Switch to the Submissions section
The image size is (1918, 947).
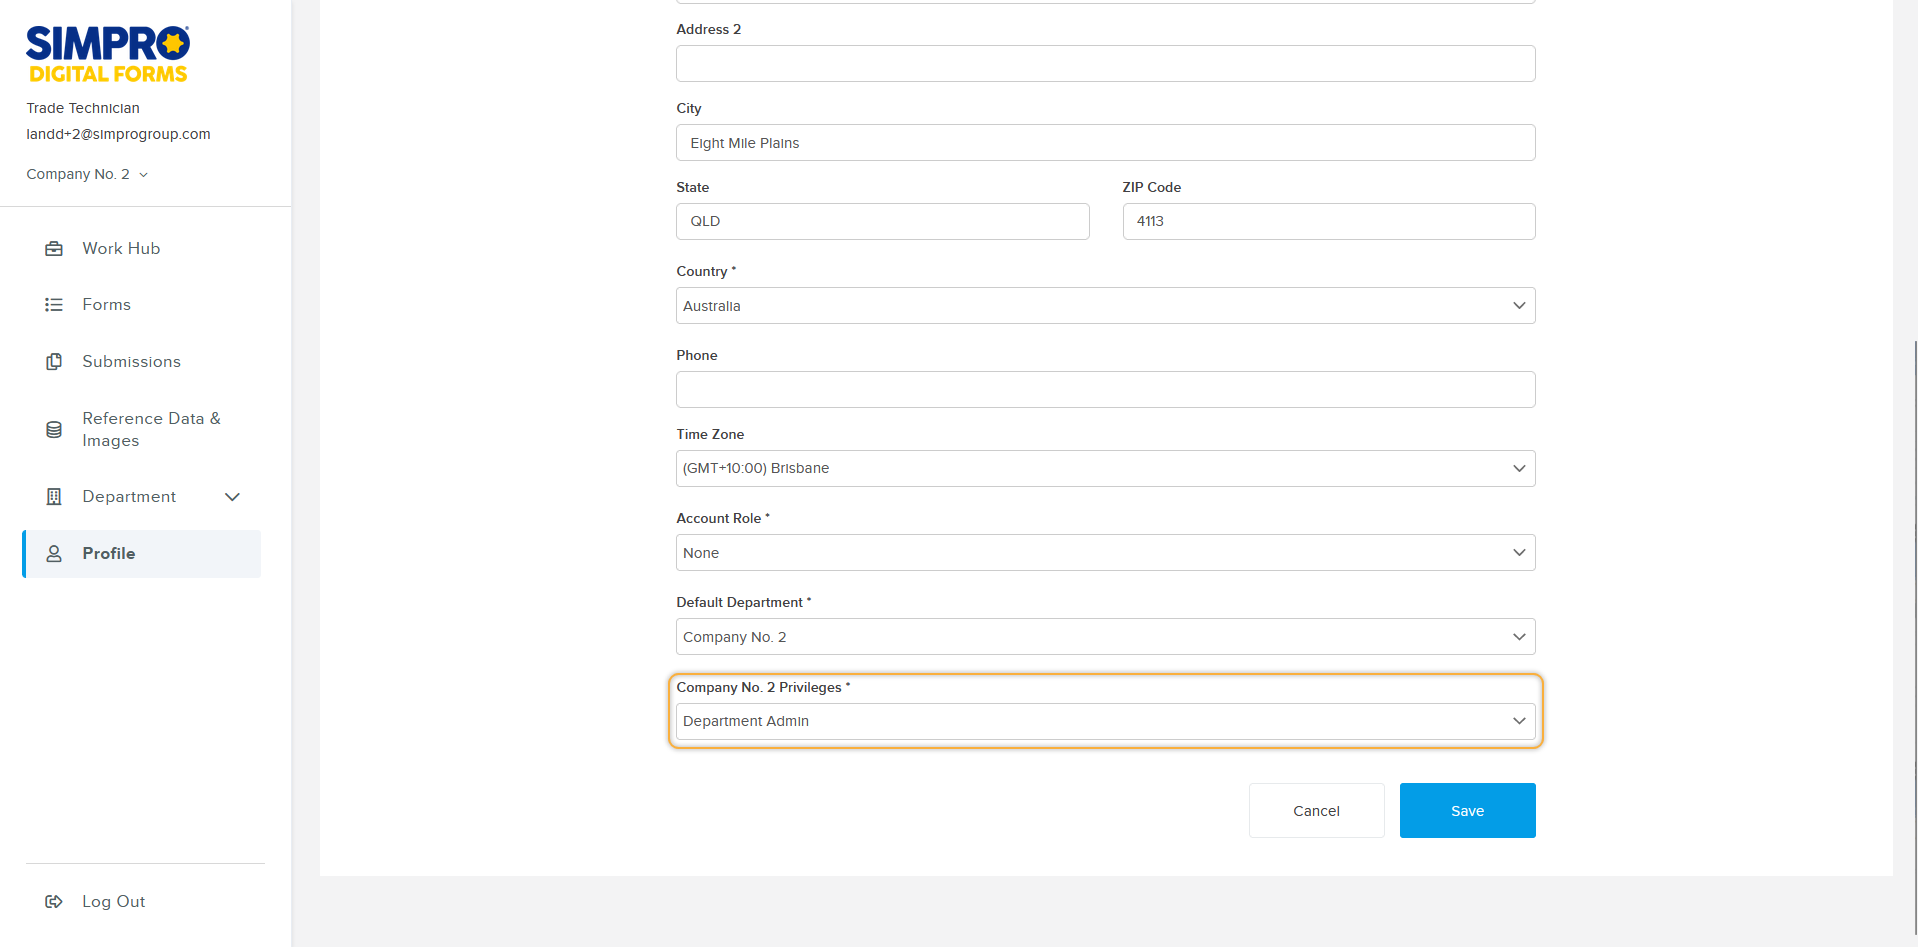point(131,361)
